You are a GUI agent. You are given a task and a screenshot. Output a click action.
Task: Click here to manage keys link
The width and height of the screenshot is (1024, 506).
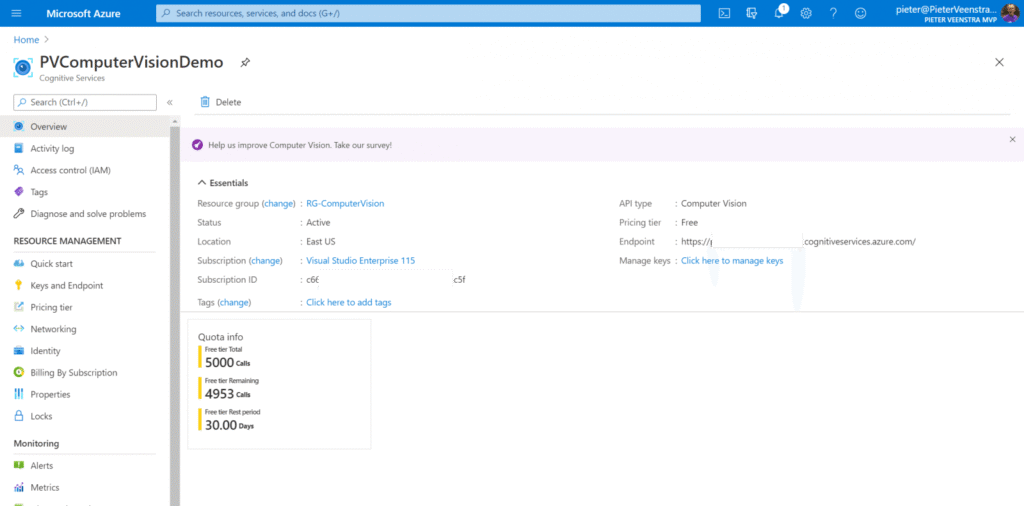[x=732, y=261]
